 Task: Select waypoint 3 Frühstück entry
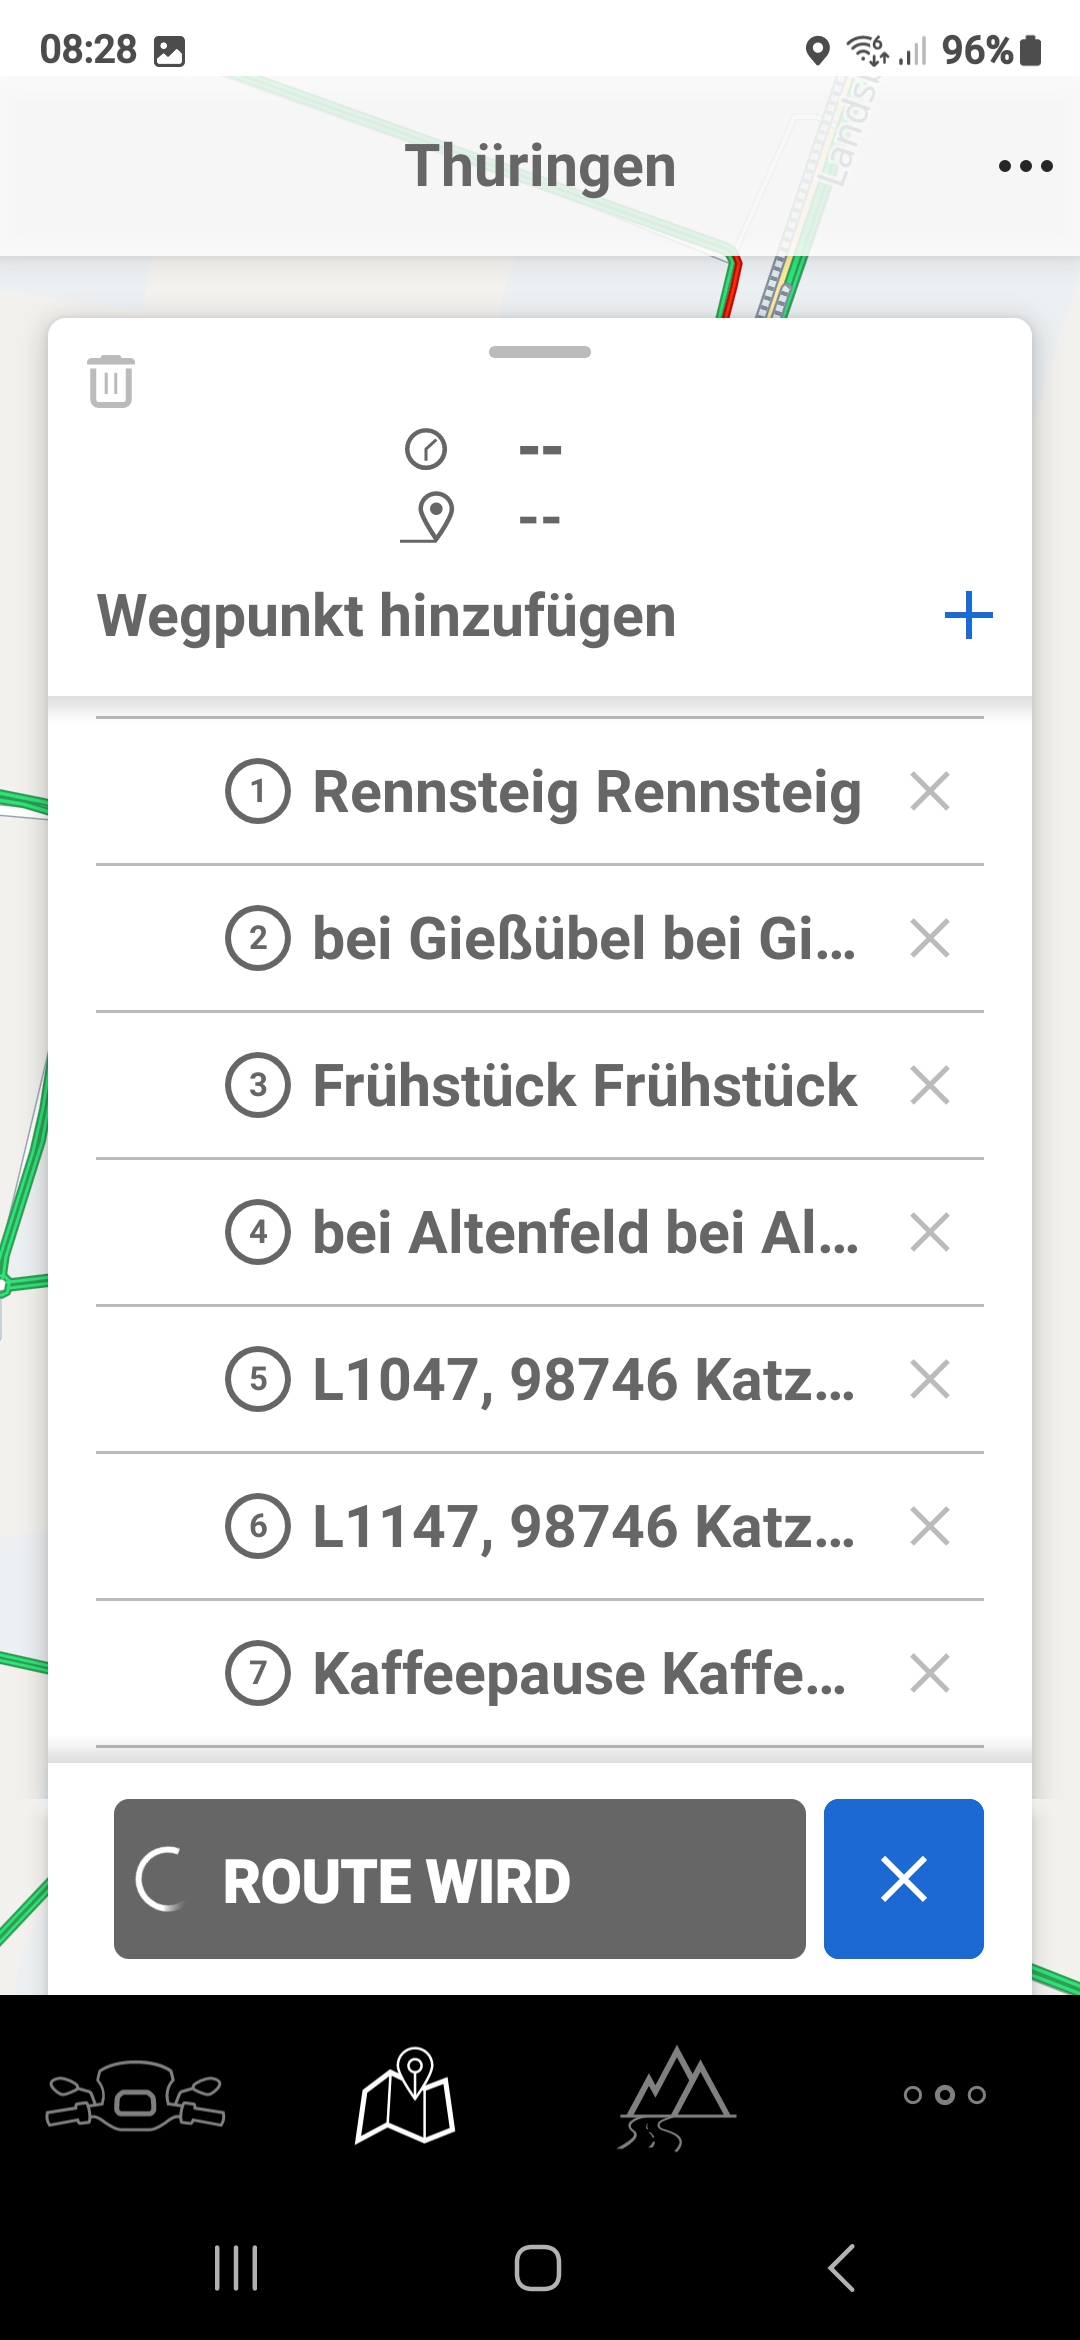click(x=584, y=1085)
